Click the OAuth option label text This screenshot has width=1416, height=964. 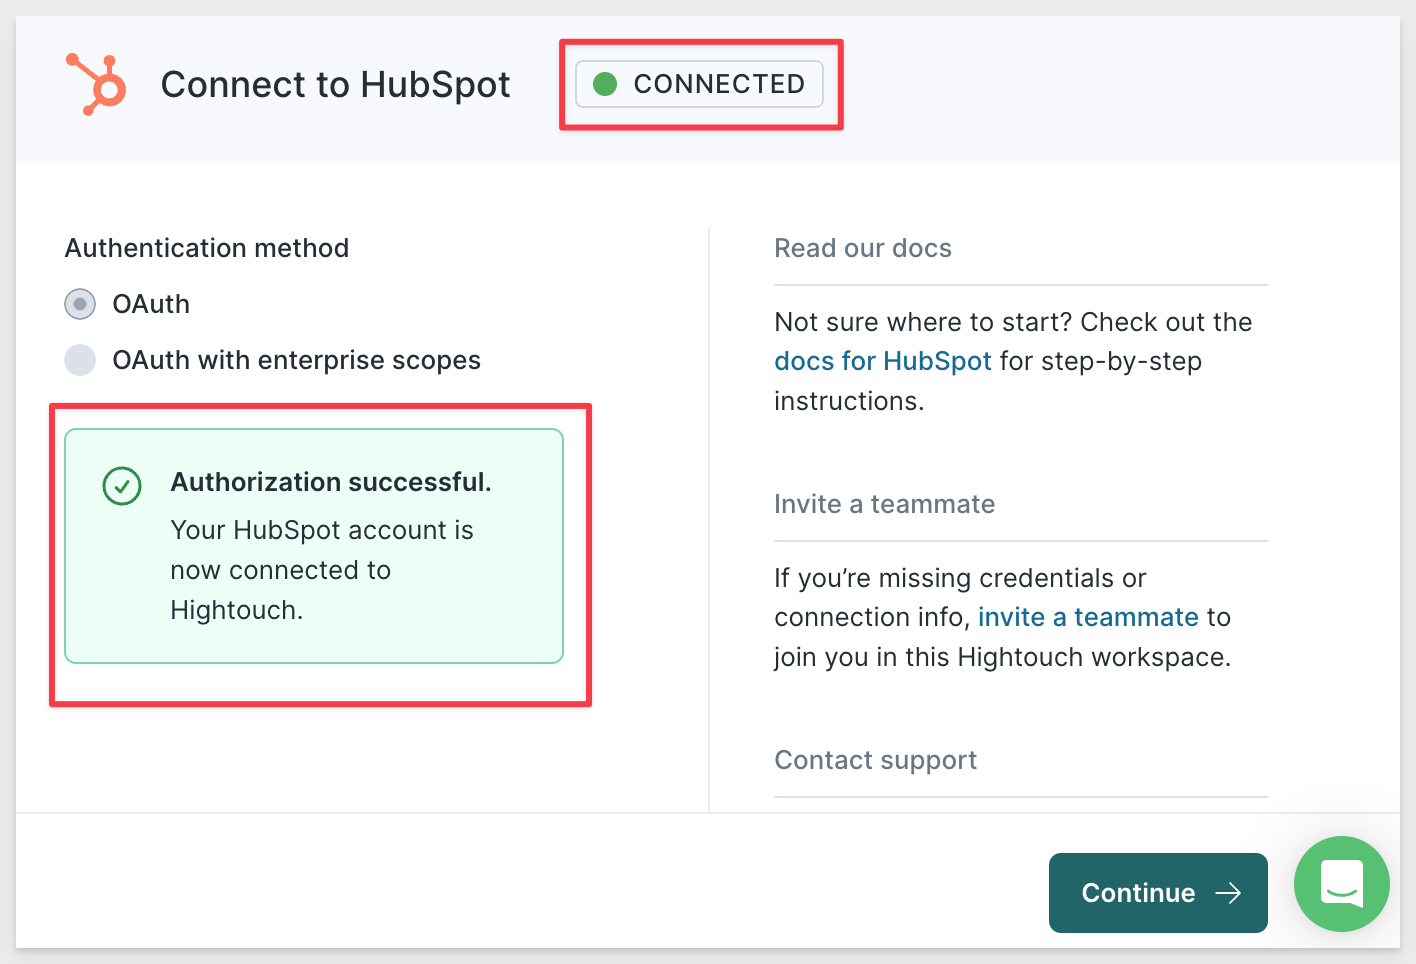coord(151,304)
